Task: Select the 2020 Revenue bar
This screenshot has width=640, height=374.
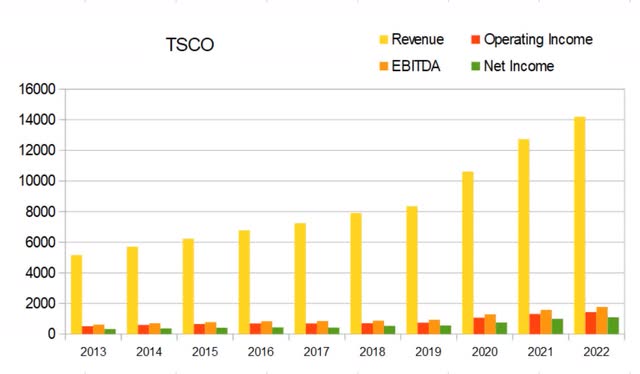Action: 468,253
